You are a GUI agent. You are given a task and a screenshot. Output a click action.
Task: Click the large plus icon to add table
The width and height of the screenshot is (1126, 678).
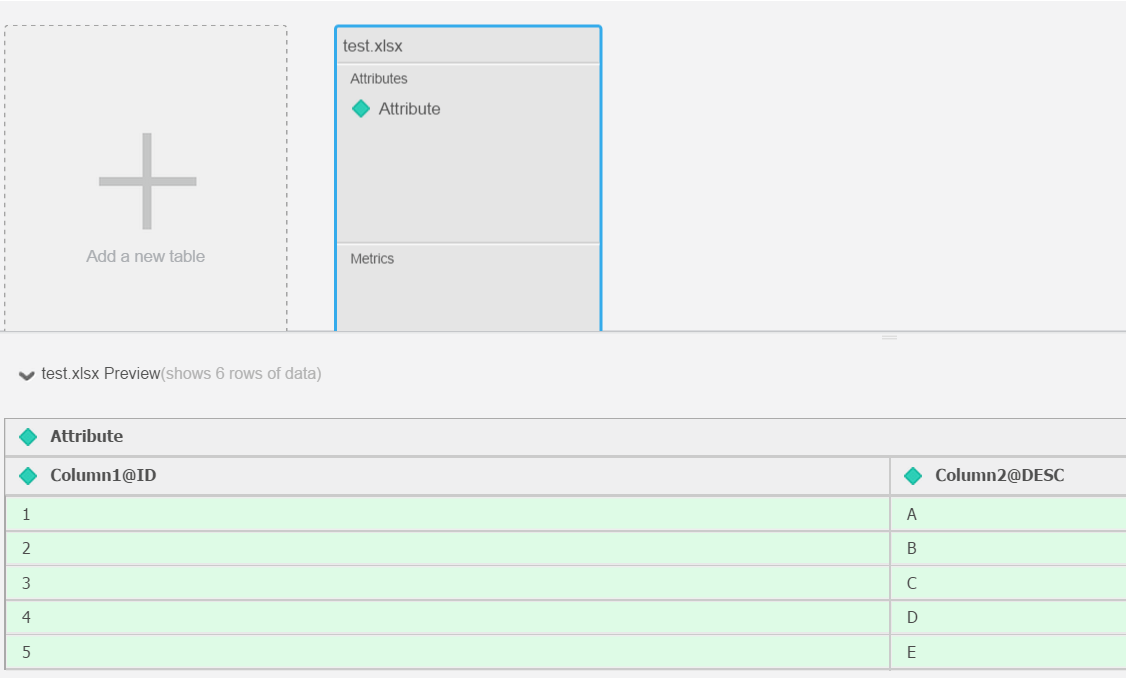pyautogui.click(x=147, y=181)
